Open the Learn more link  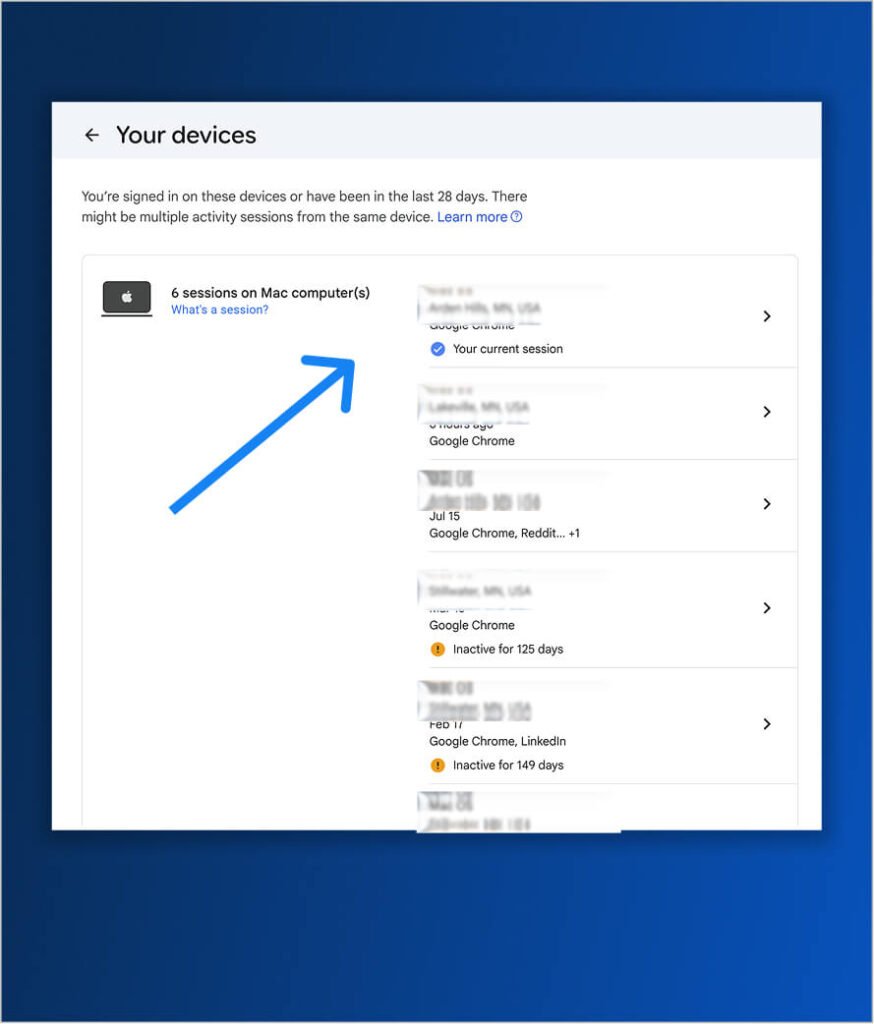coord(472,217)
